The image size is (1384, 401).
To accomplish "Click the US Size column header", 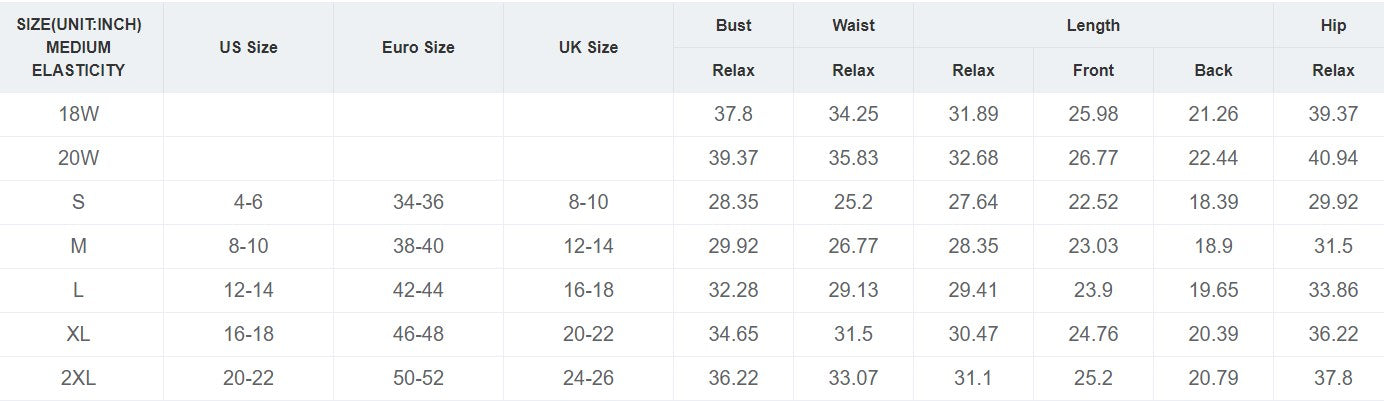I will pos(248,47).
